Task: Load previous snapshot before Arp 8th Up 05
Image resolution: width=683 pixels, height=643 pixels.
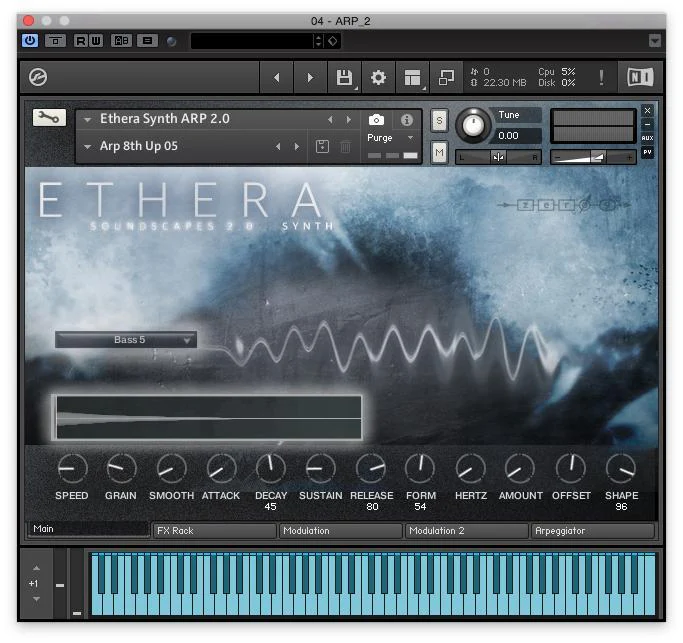Action: point(278,147)
